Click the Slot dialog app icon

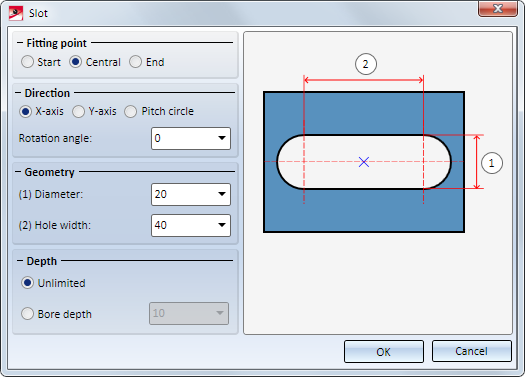tap(16, 13)
